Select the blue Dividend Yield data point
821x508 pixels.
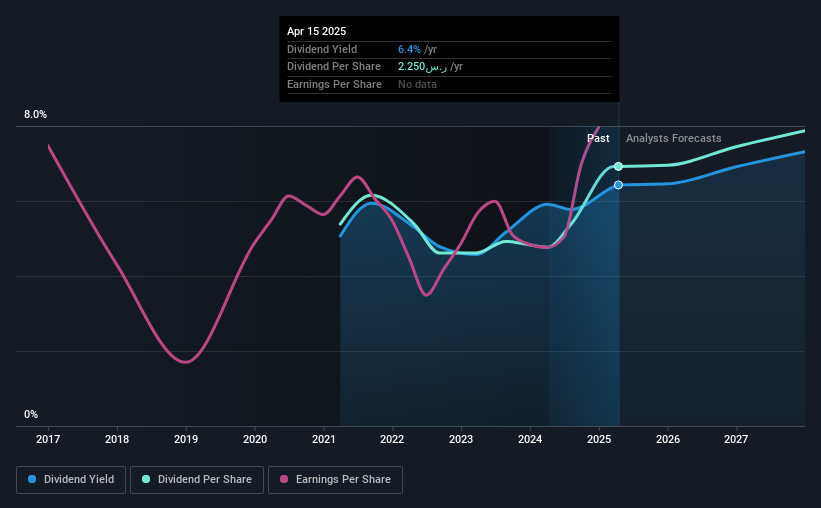click(x=618, y=185)
